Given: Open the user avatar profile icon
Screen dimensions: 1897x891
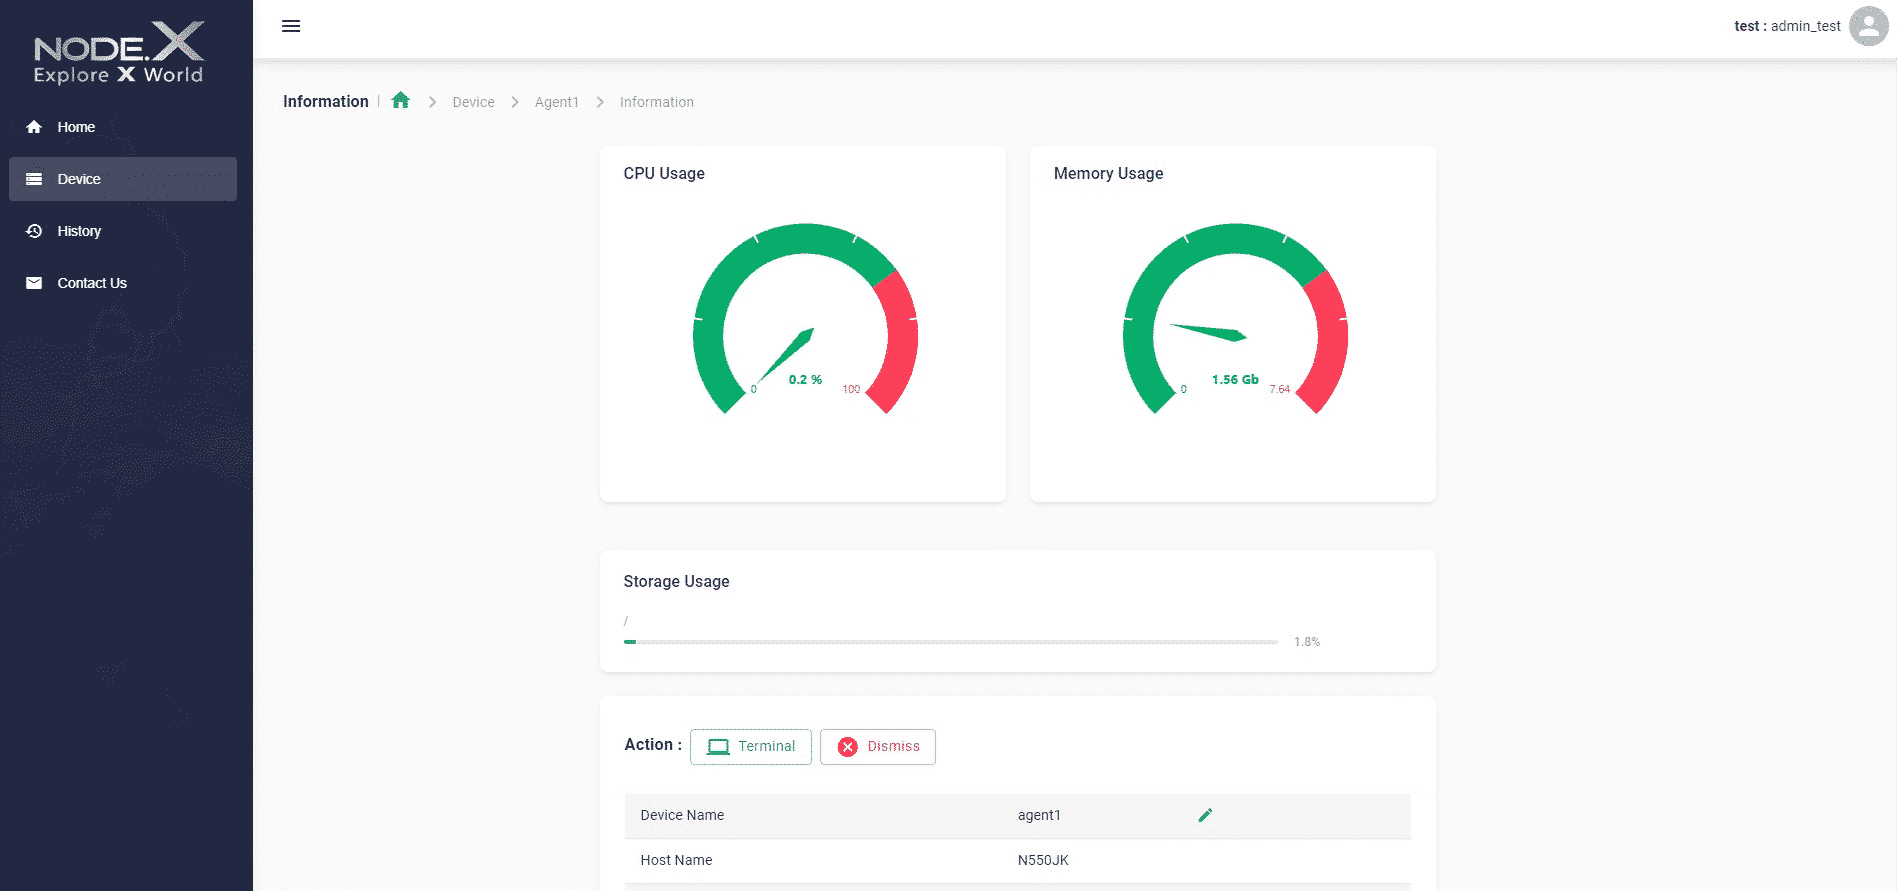Looking at the screenshot, I should coord(1867,26).
